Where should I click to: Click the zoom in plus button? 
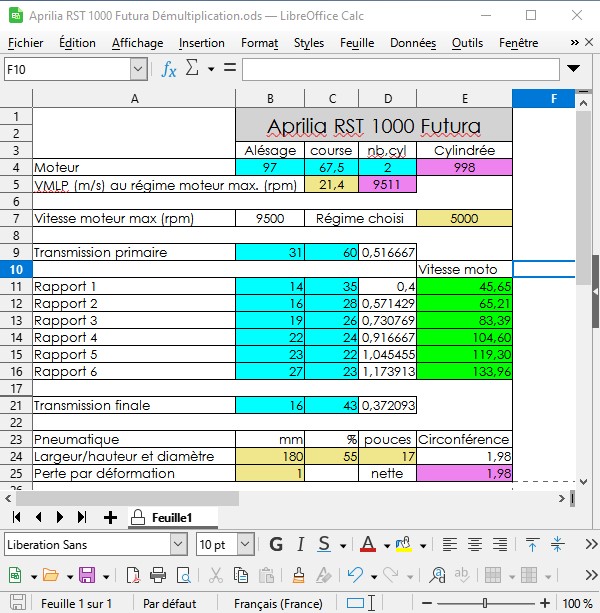click(544, 603)
